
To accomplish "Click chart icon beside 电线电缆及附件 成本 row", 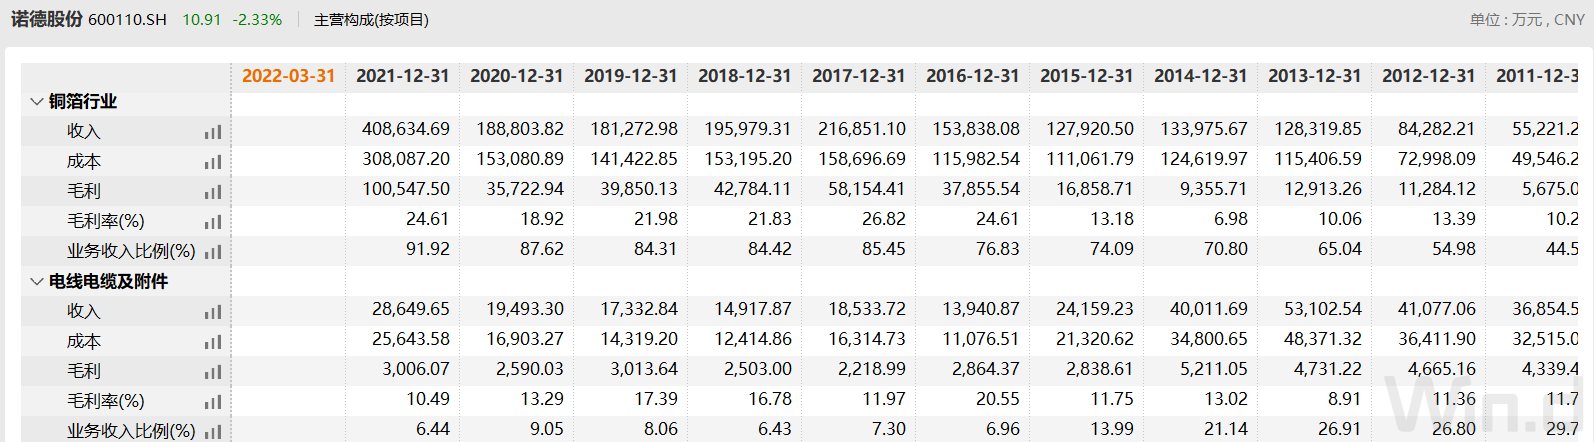I will [x=212, y=342].
